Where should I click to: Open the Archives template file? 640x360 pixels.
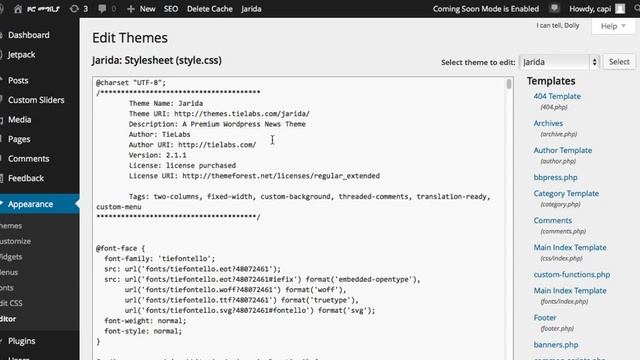pos(548,123)
